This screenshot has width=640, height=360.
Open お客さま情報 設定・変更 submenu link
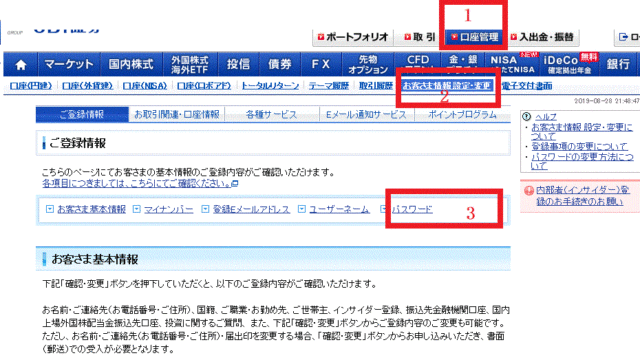446,86
